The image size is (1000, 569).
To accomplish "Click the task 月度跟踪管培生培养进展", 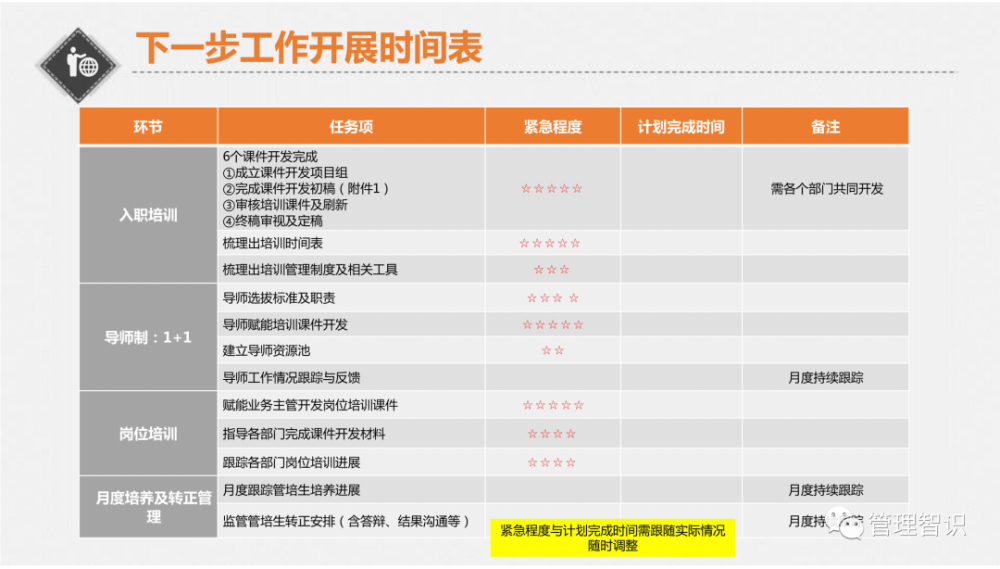I will coord(291,490).
